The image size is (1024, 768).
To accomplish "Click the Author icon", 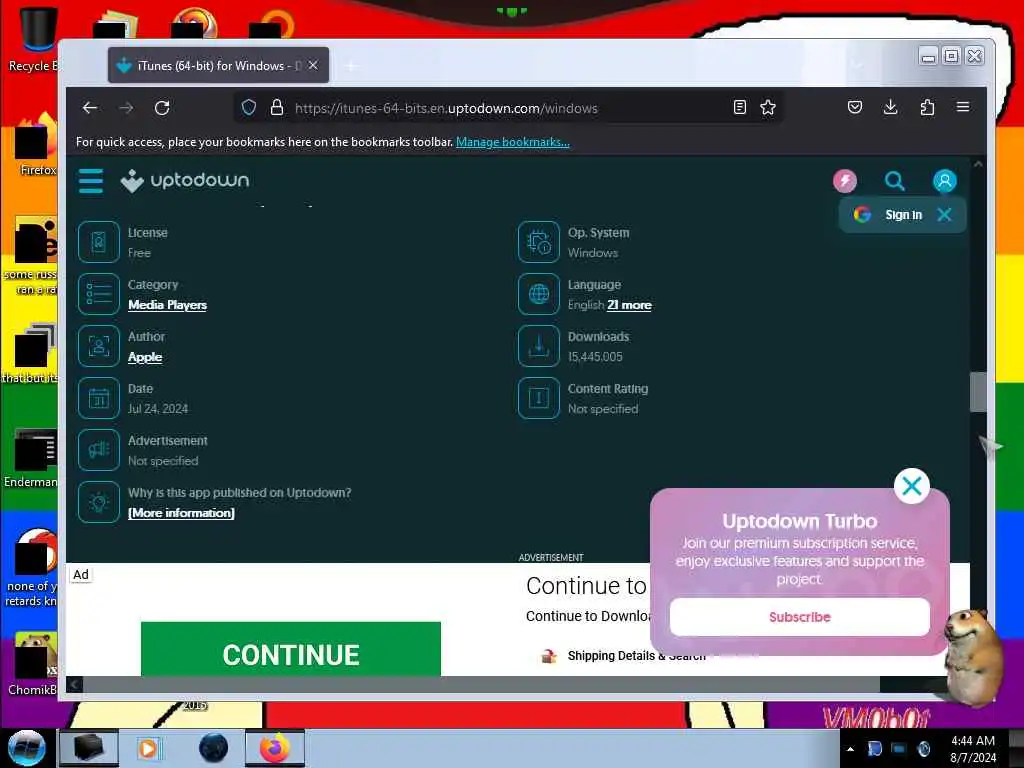I will (x=99, y=346).
